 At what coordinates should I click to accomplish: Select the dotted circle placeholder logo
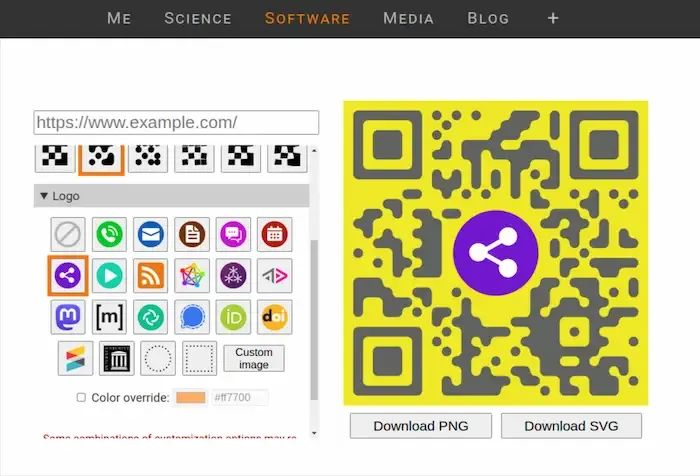[x=158, y=358]
